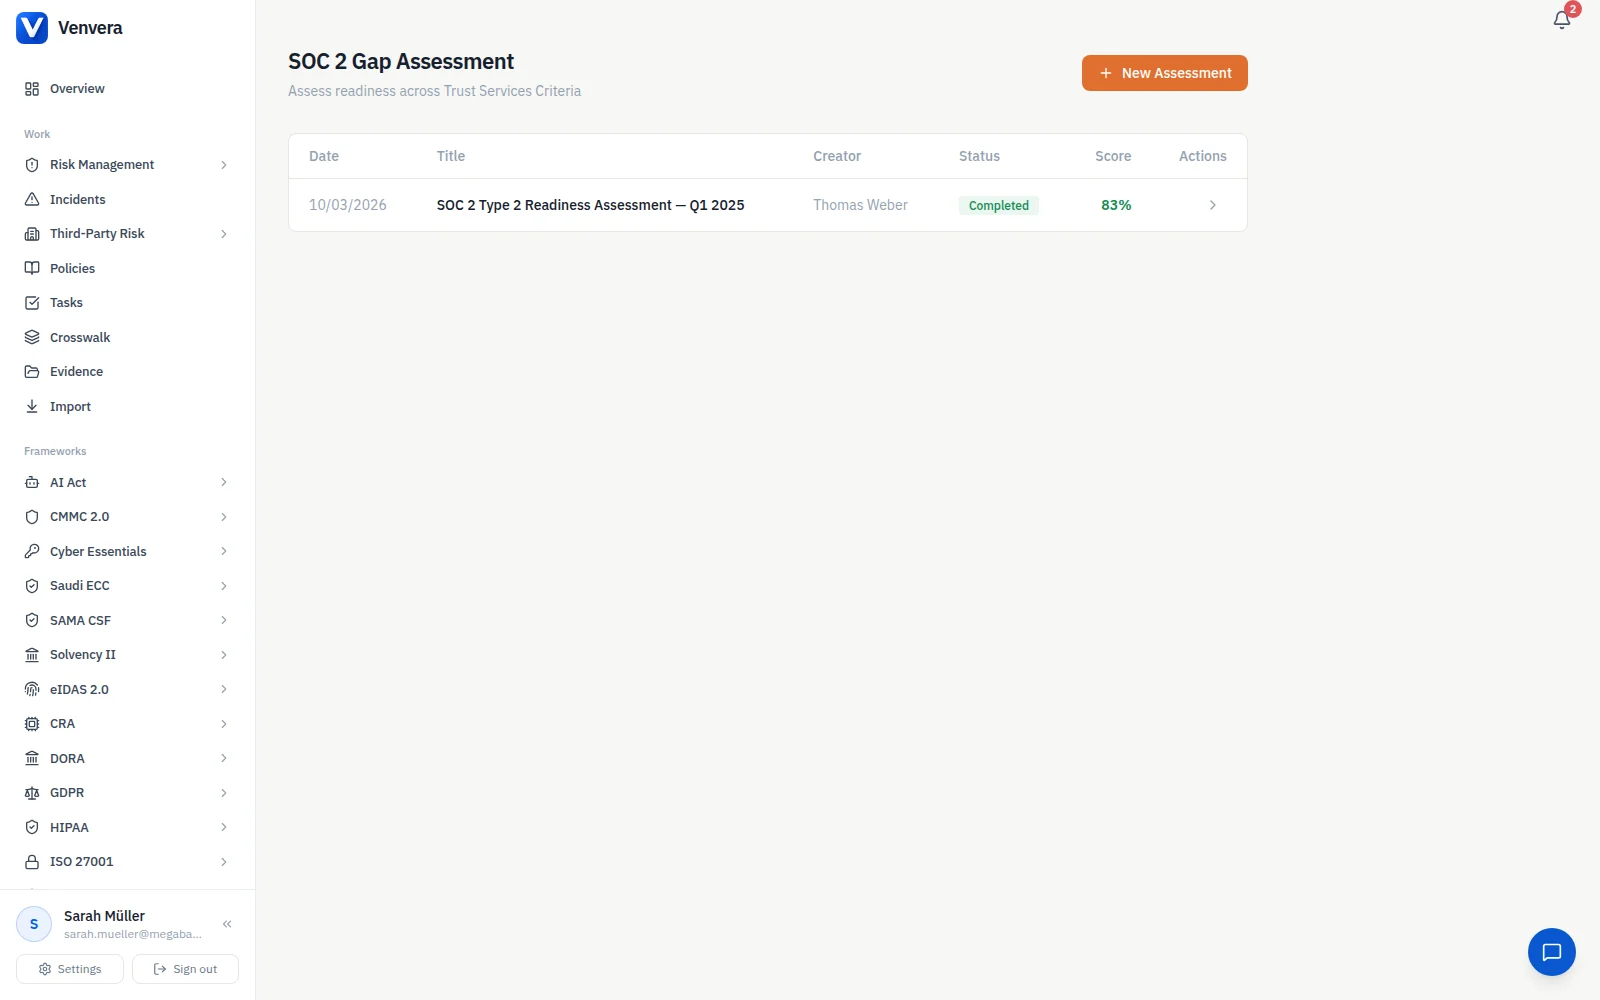
Task: Open the notifications bell
Action: click(1562, 20)
